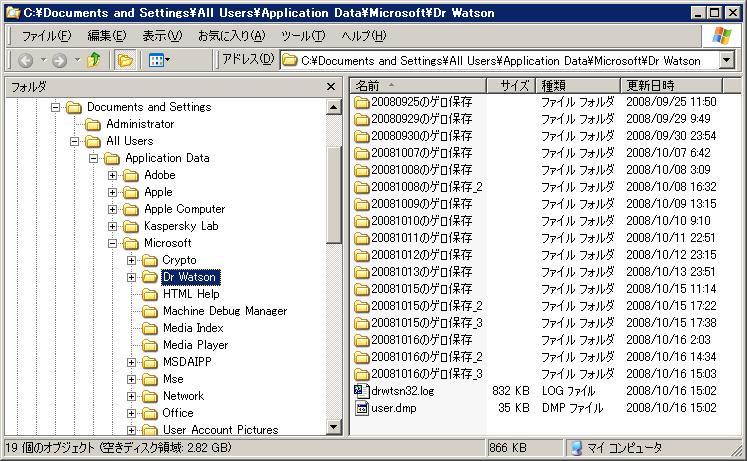Select the 20081013のゲロ保存 folder icon
This screenshot has height=461, width=747.
[362, 272]
